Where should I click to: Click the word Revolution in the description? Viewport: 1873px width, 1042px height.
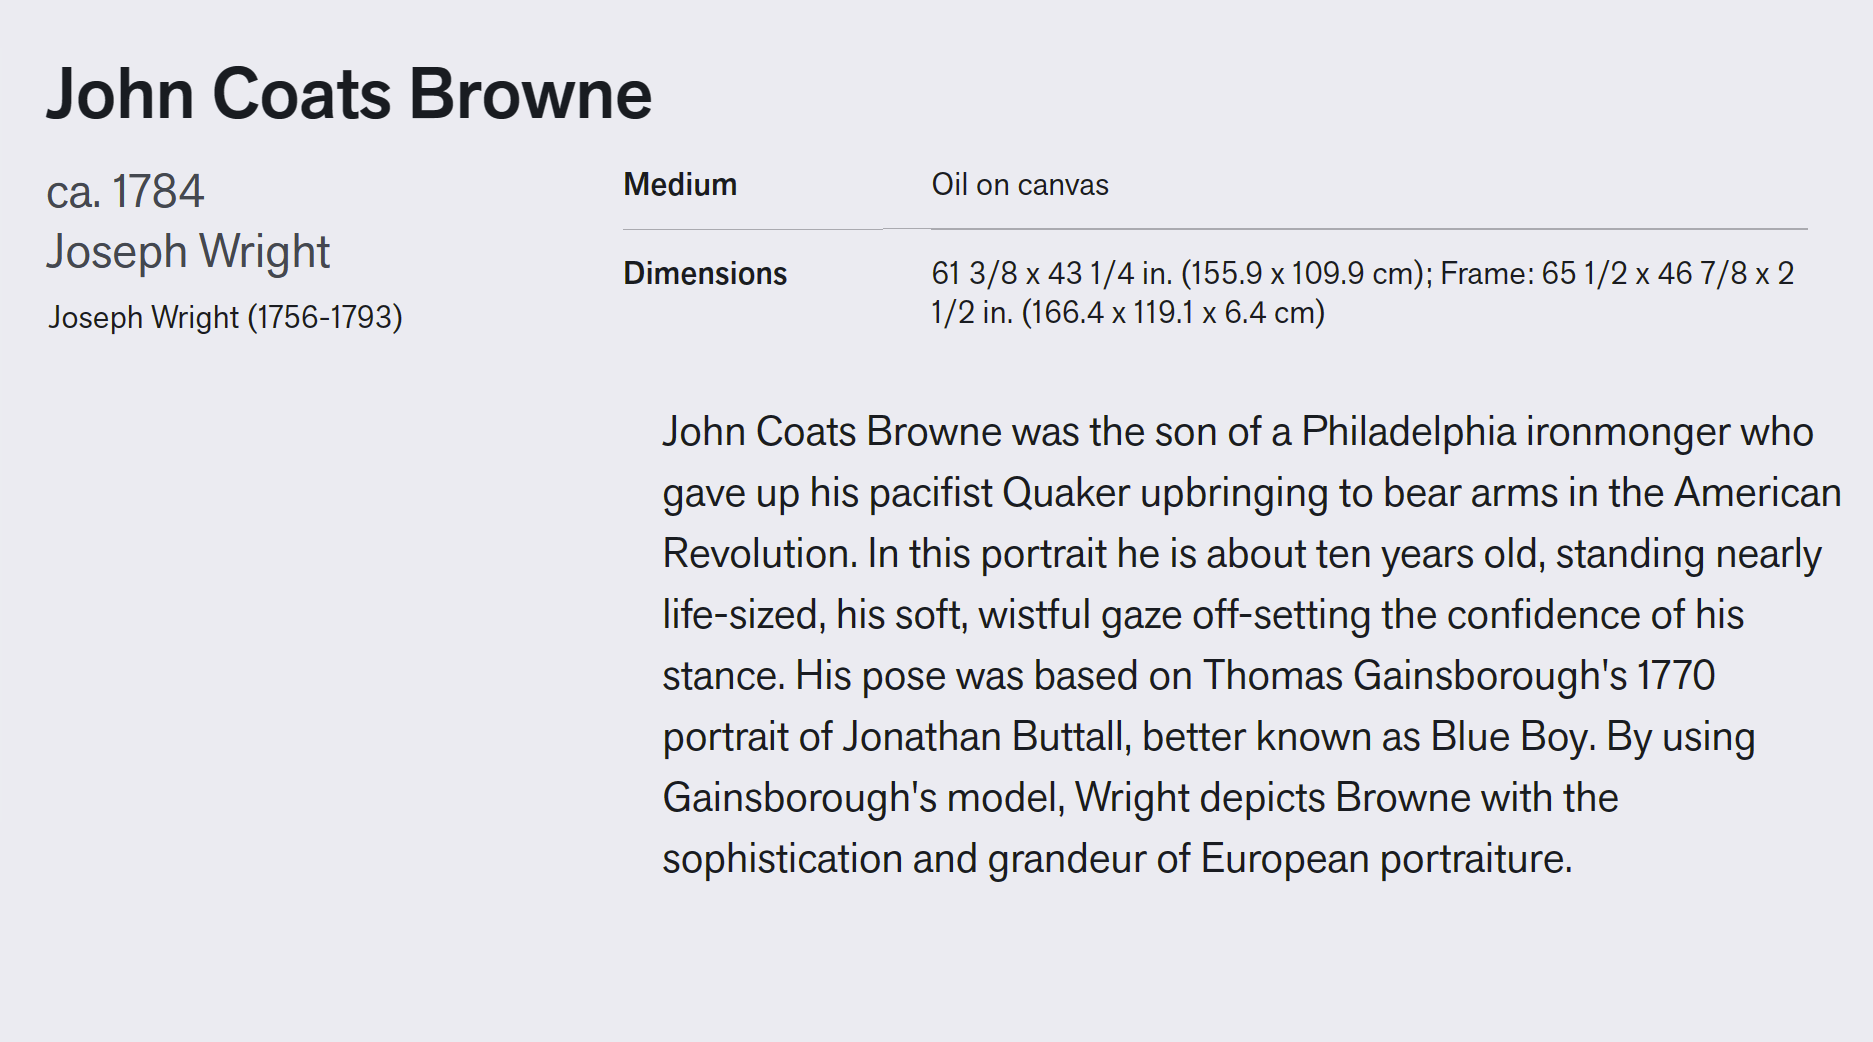760,554
